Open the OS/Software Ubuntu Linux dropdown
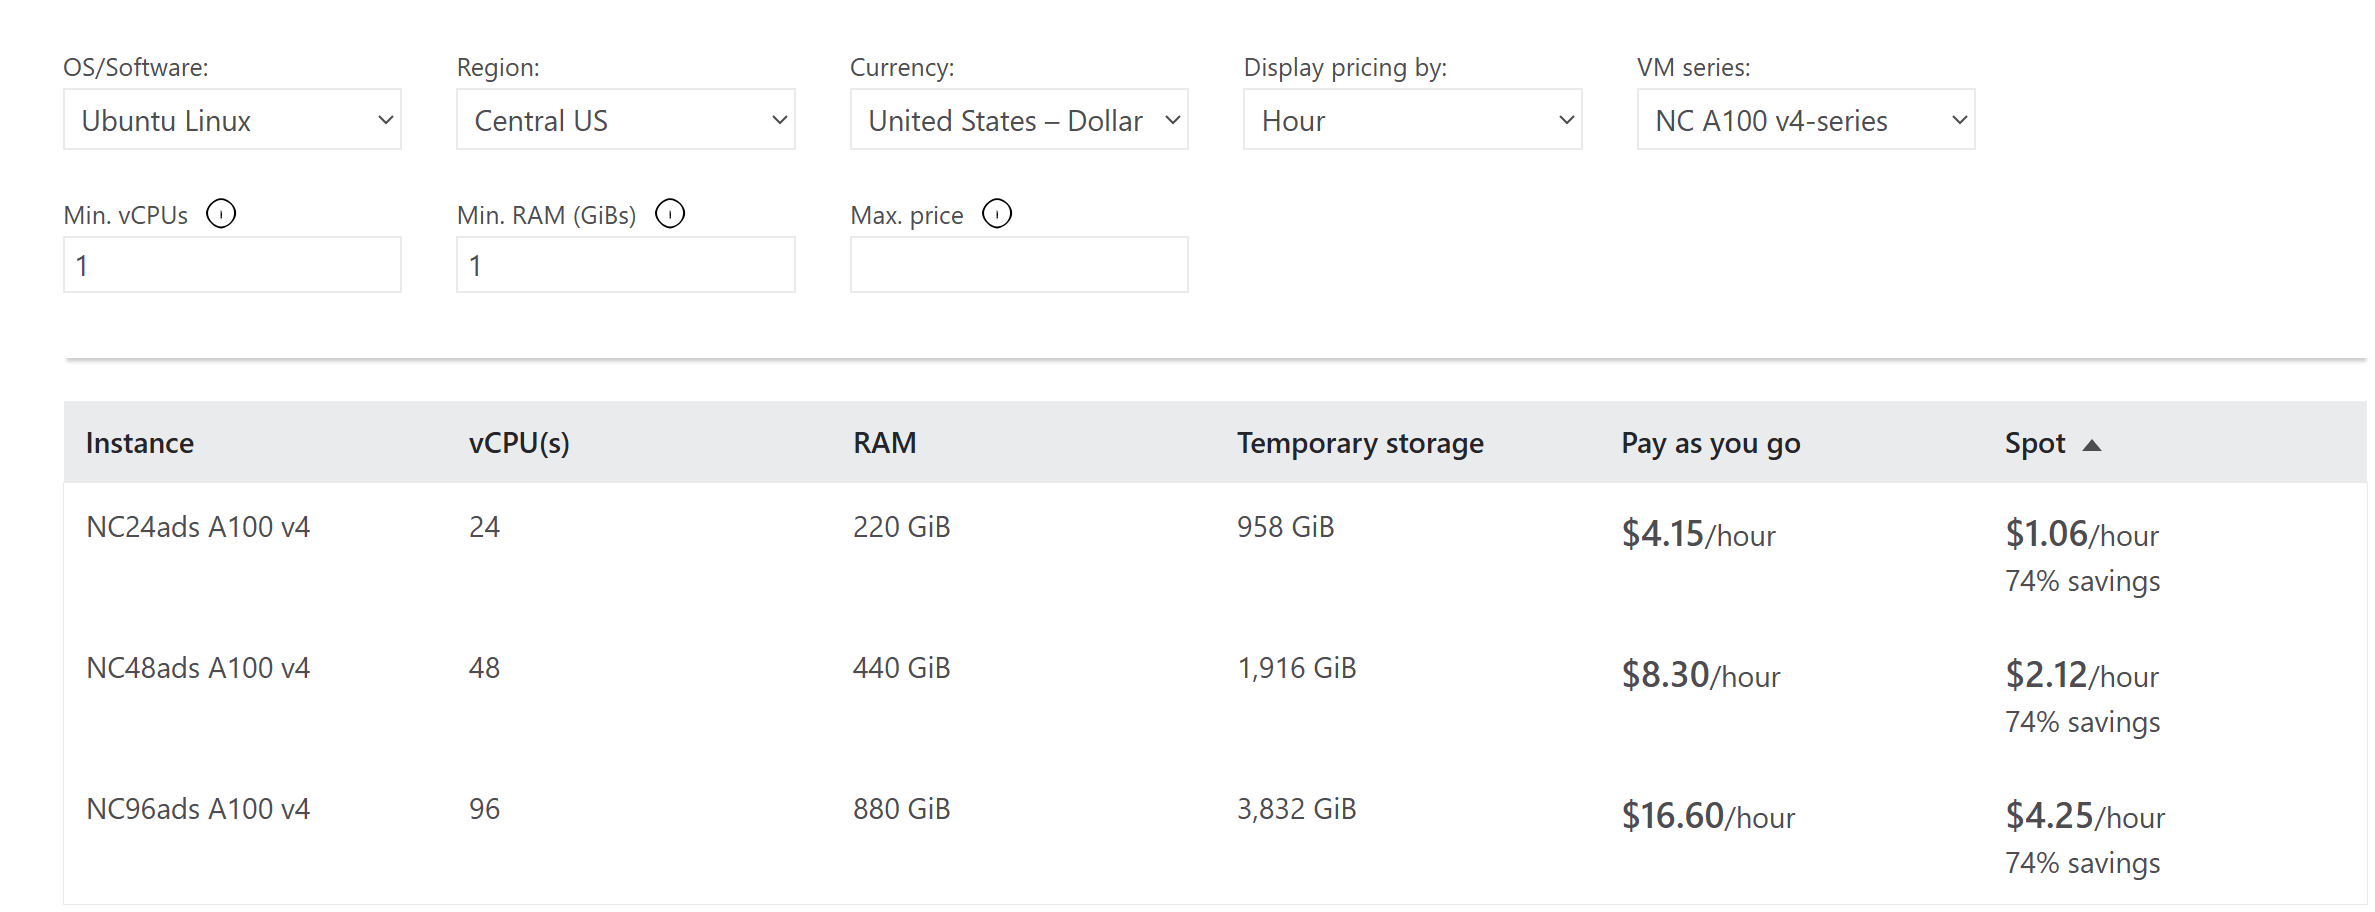Image resolution: width=2375 pixels, height=912 pixels. coord(232,120)
